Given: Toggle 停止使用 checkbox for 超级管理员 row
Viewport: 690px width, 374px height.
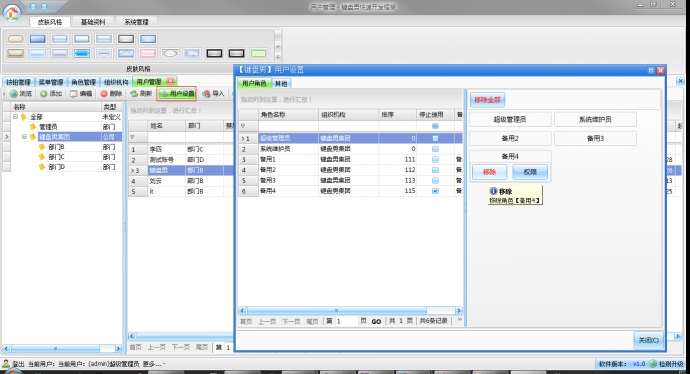Looking at the screenshot, I should 435,138.
